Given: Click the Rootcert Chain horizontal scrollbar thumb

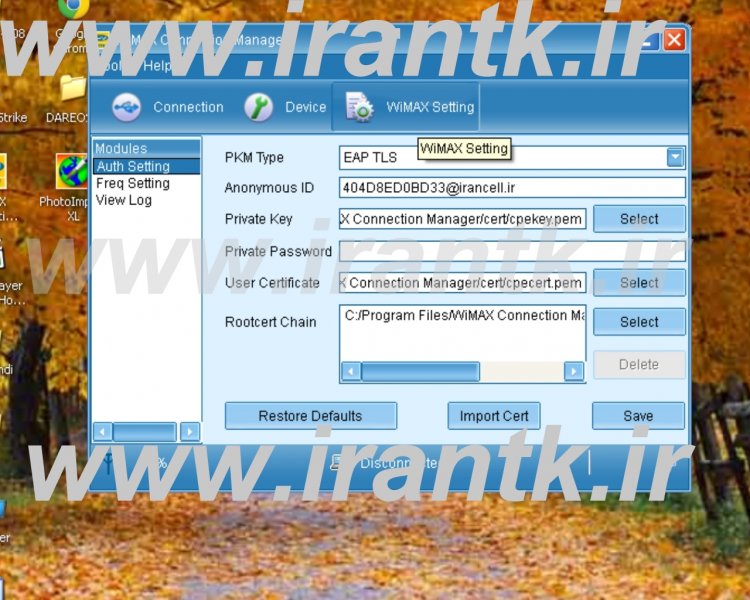Looking at the screenshot, I should click(420, 371).
